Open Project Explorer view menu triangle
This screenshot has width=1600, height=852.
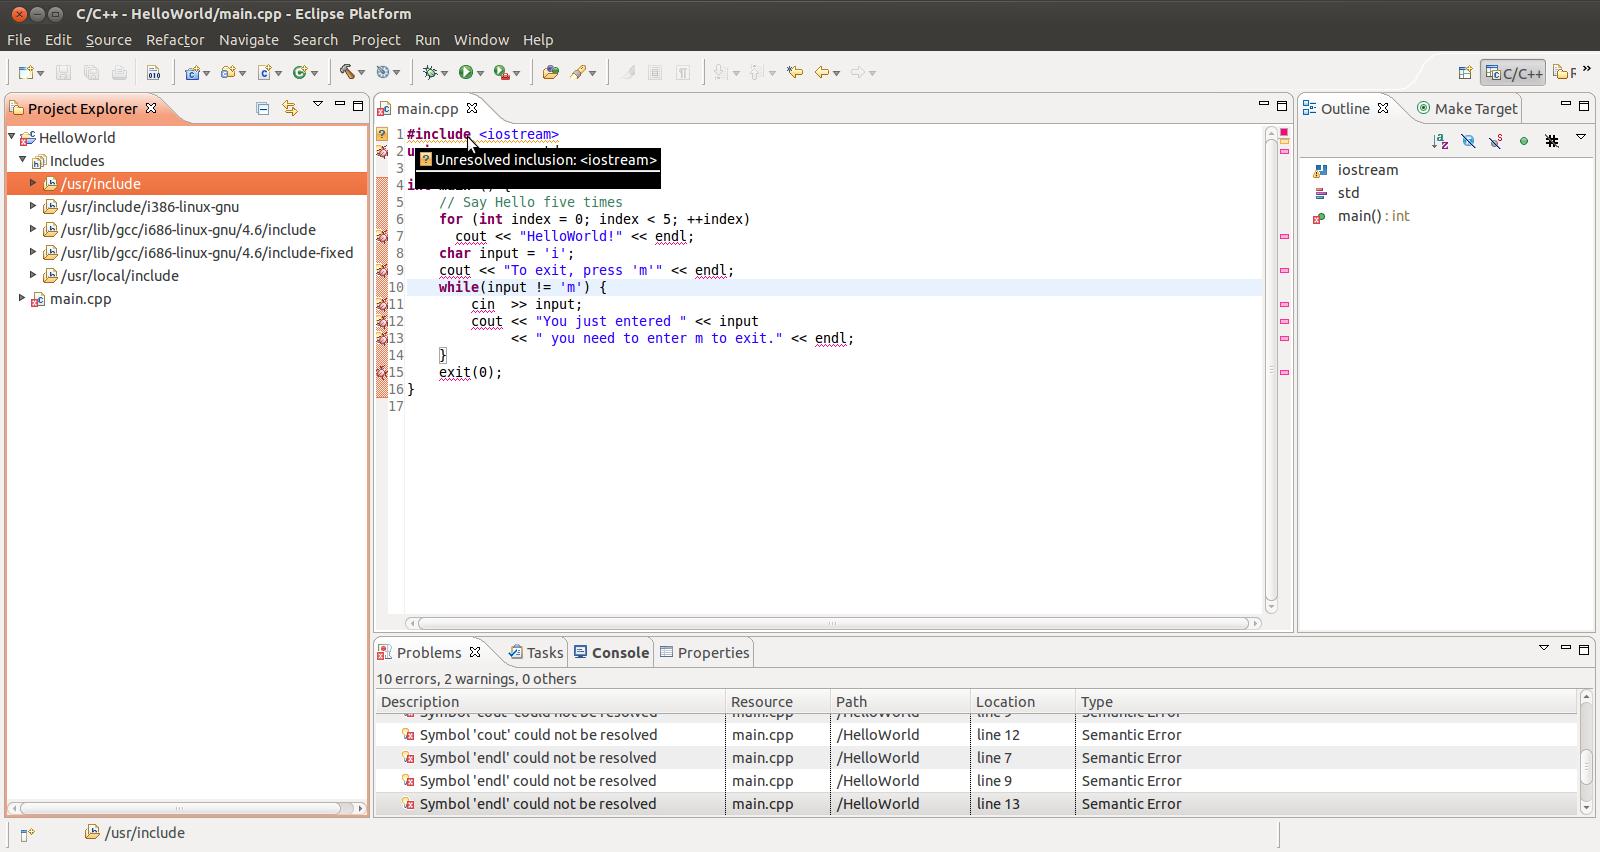point(318,104)
